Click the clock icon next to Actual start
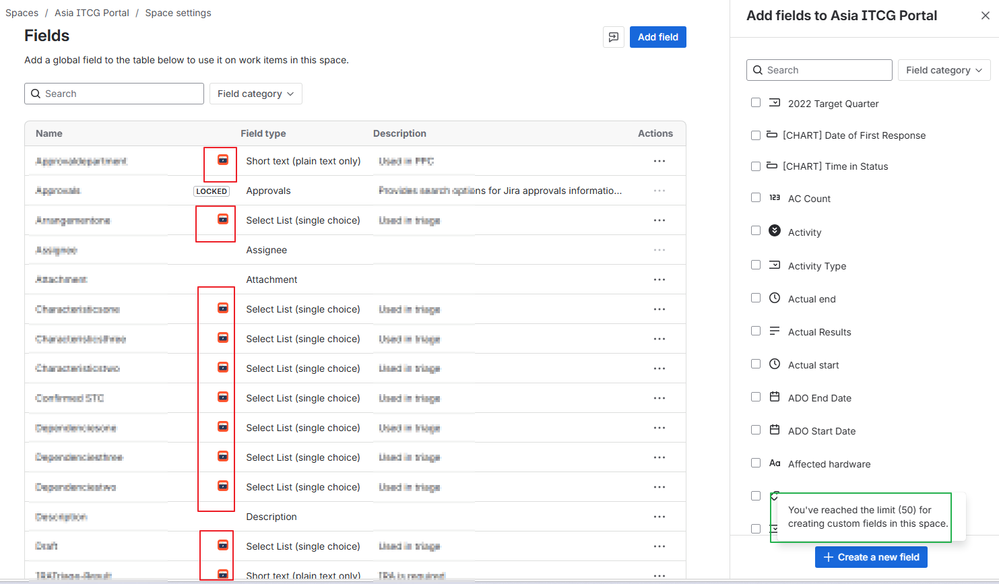This screenshot has height=584, width=999. point(775,364)
